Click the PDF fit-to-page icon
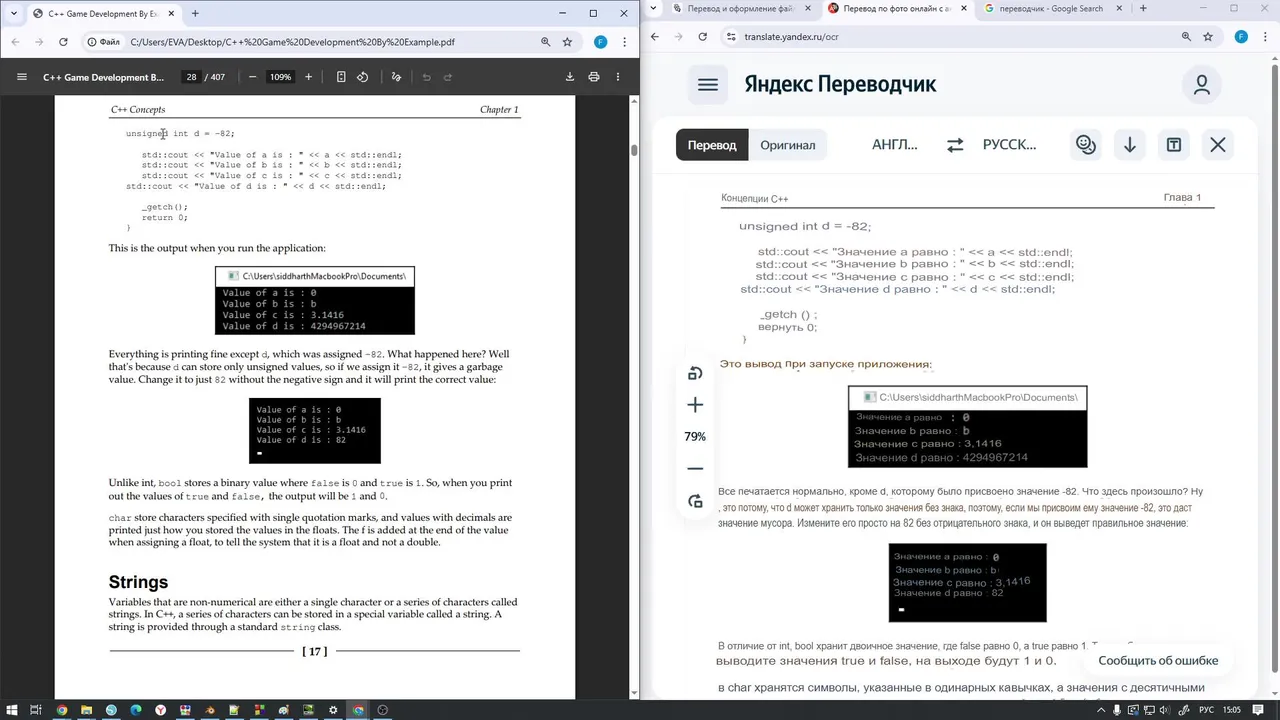This screenshot has width=1280, height=720. tap(341, 77)
